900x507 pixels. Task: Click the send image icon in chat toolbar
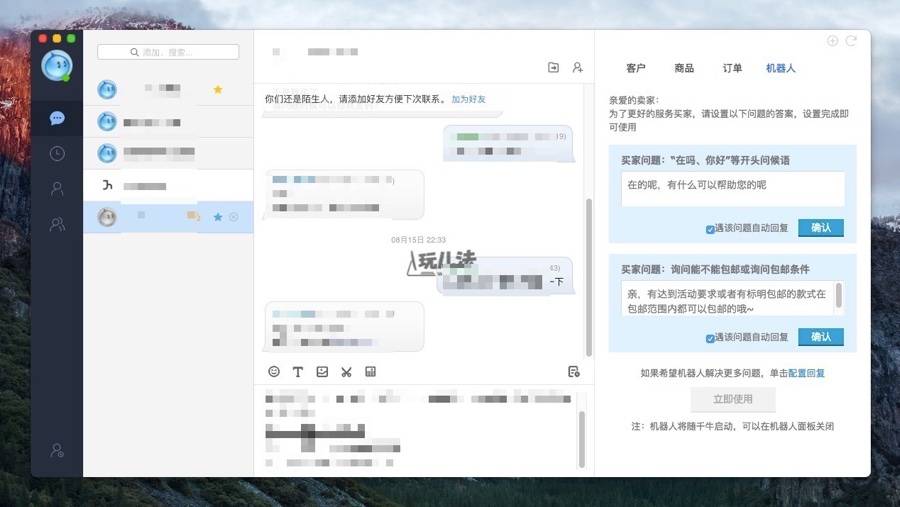click(322, 371)
